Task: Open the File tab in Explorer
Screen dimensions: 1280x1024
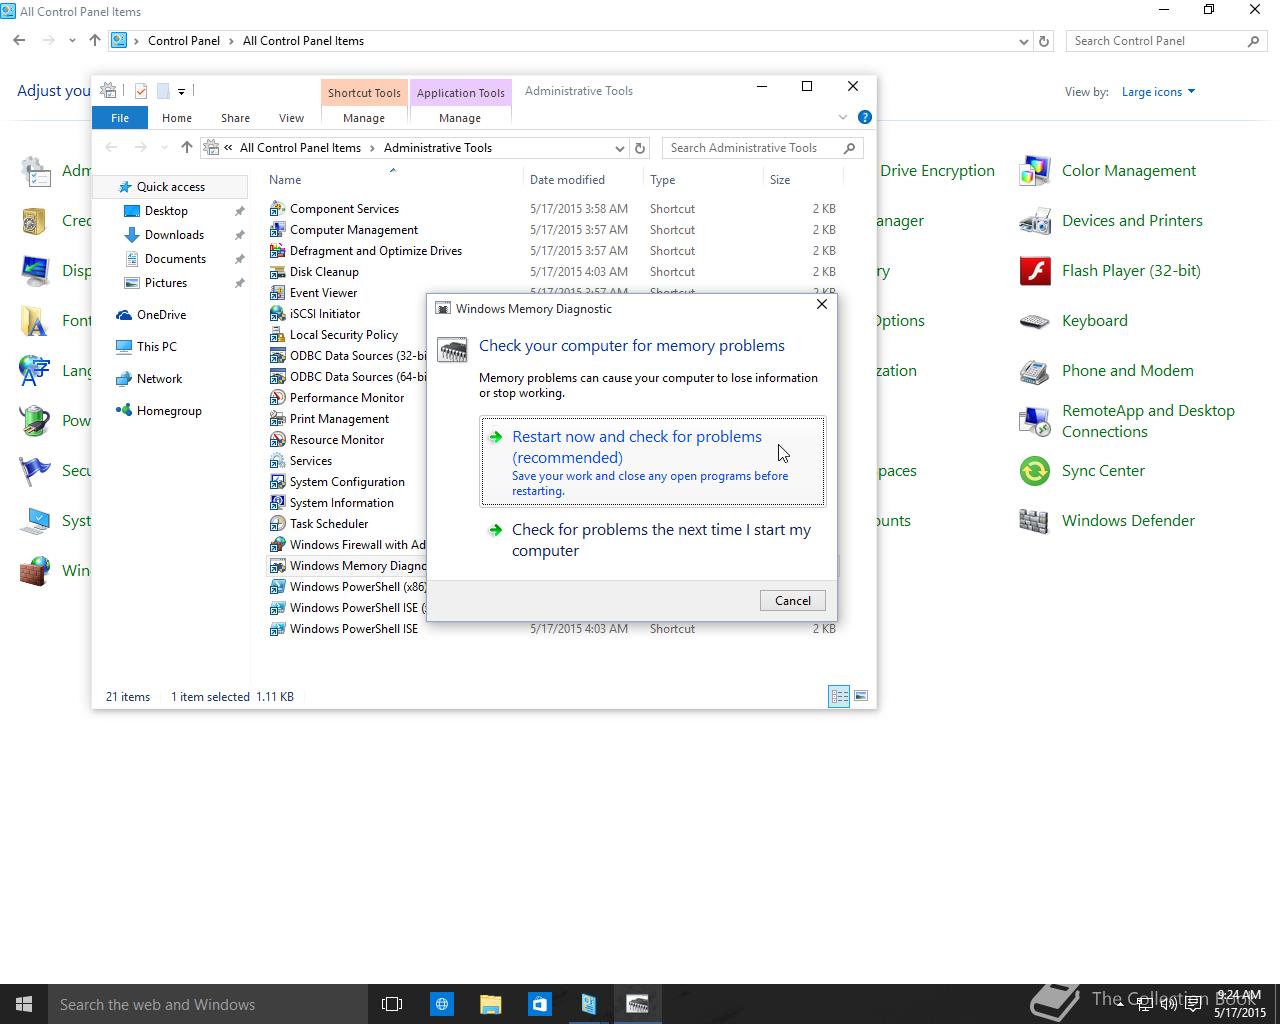Action: pyautogui.click(x=120, y=118)
